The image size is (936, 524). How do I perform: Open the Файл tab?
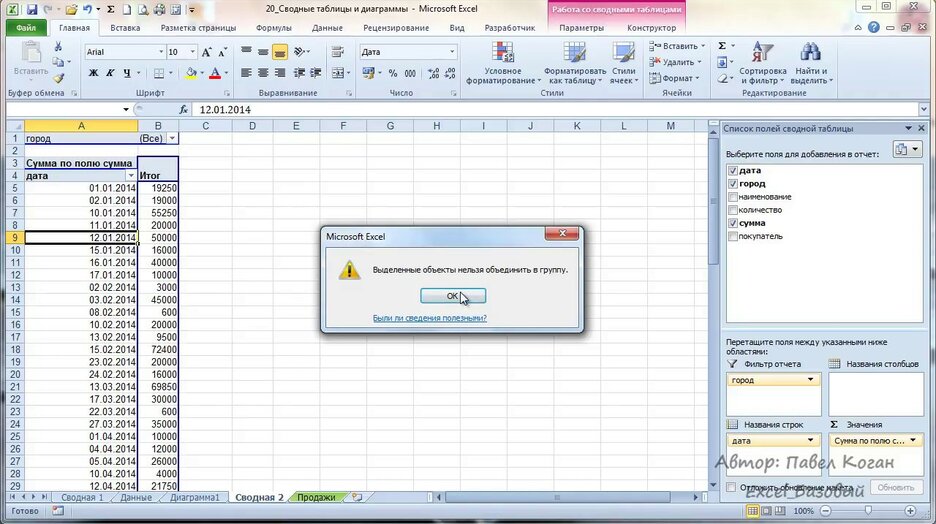(x=26, y=27)
